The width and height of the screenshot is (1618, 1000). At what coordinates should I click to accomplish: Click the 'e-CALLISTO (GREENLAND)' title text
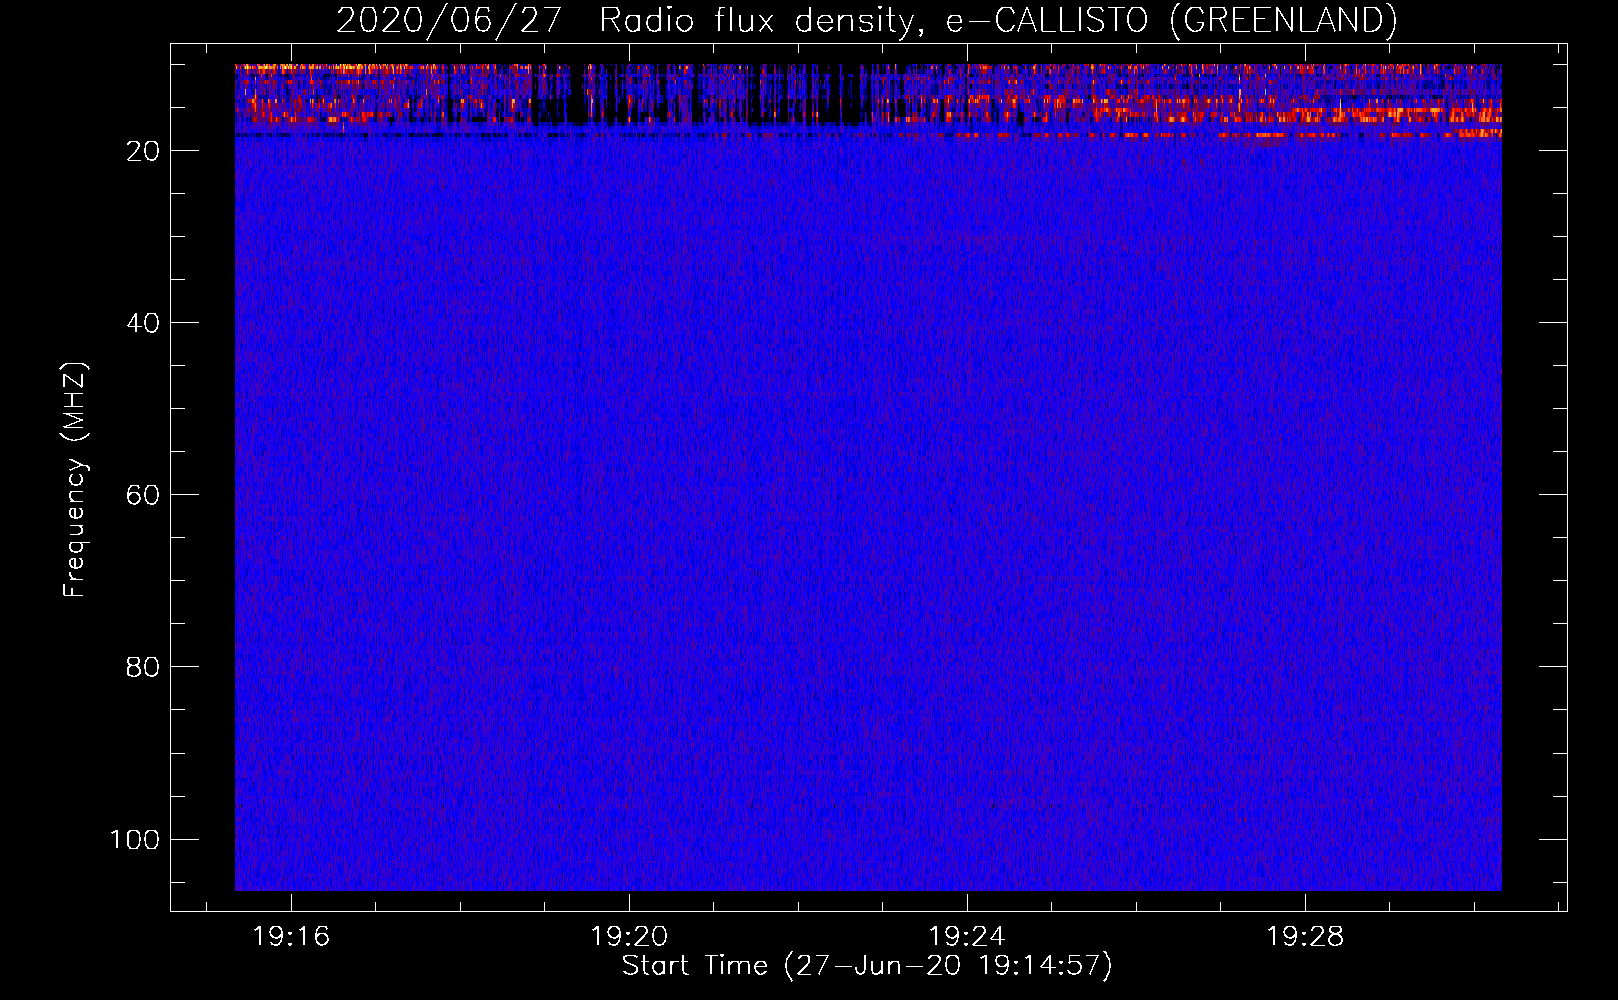point(1172,21)
